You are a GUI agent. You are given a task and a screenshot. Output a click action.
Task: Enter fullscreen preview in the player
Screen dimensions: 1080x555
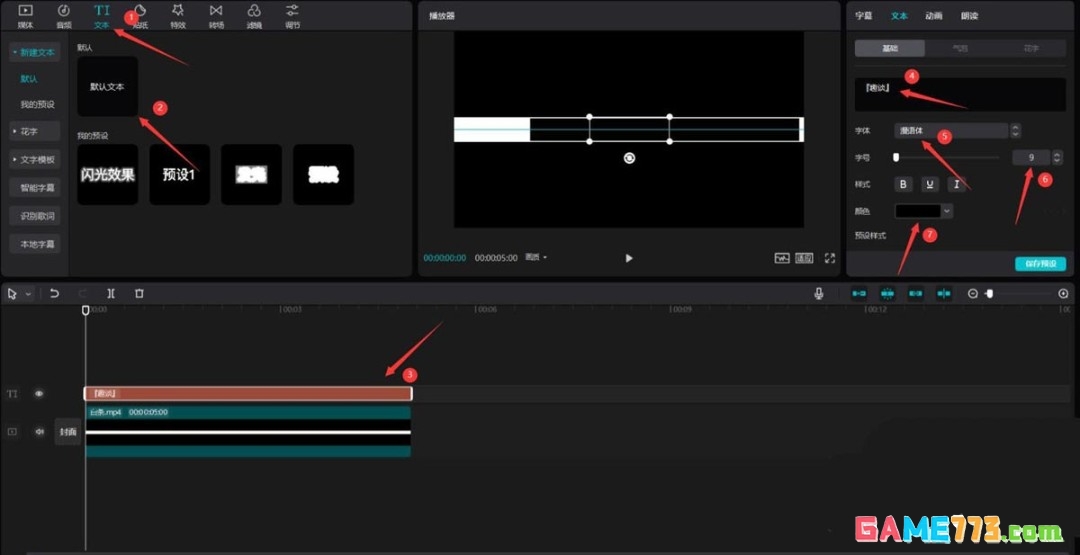829,258
